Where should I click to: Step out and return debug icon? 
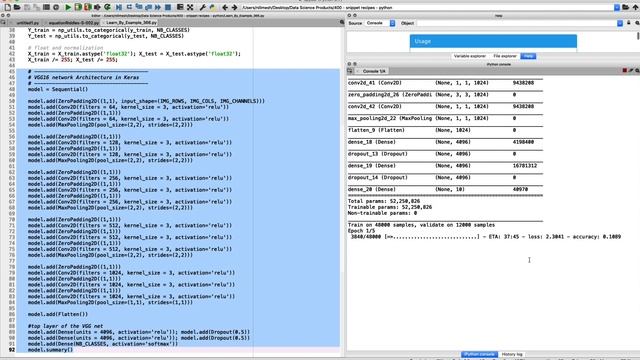148,7
